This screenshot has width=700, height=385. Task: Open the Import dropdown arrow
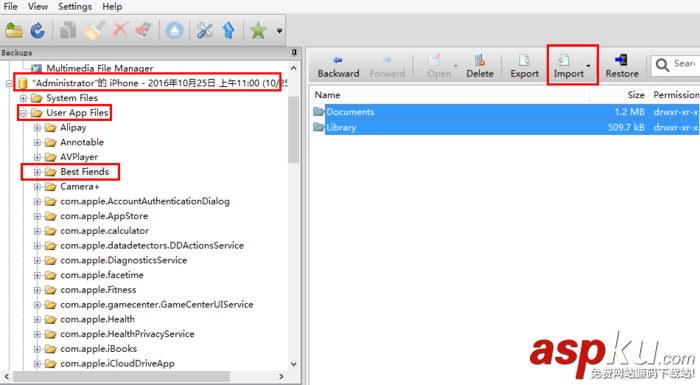click(588, 66)
